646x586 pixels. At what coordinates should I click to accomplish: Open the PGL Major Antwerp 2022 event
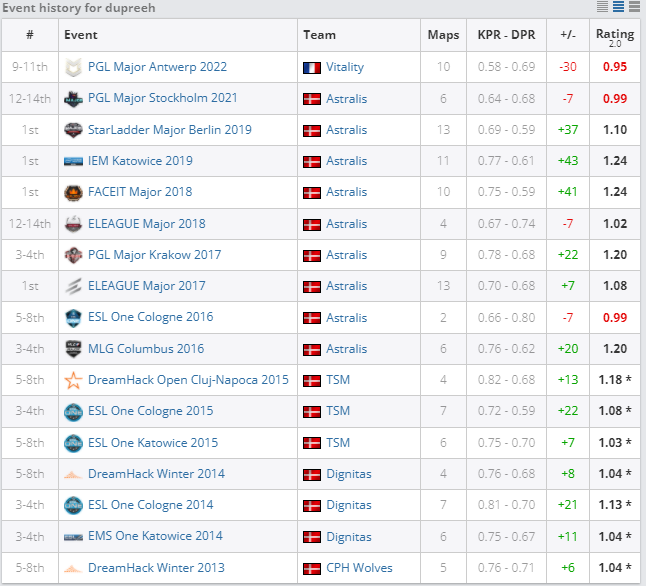[157, 67]
